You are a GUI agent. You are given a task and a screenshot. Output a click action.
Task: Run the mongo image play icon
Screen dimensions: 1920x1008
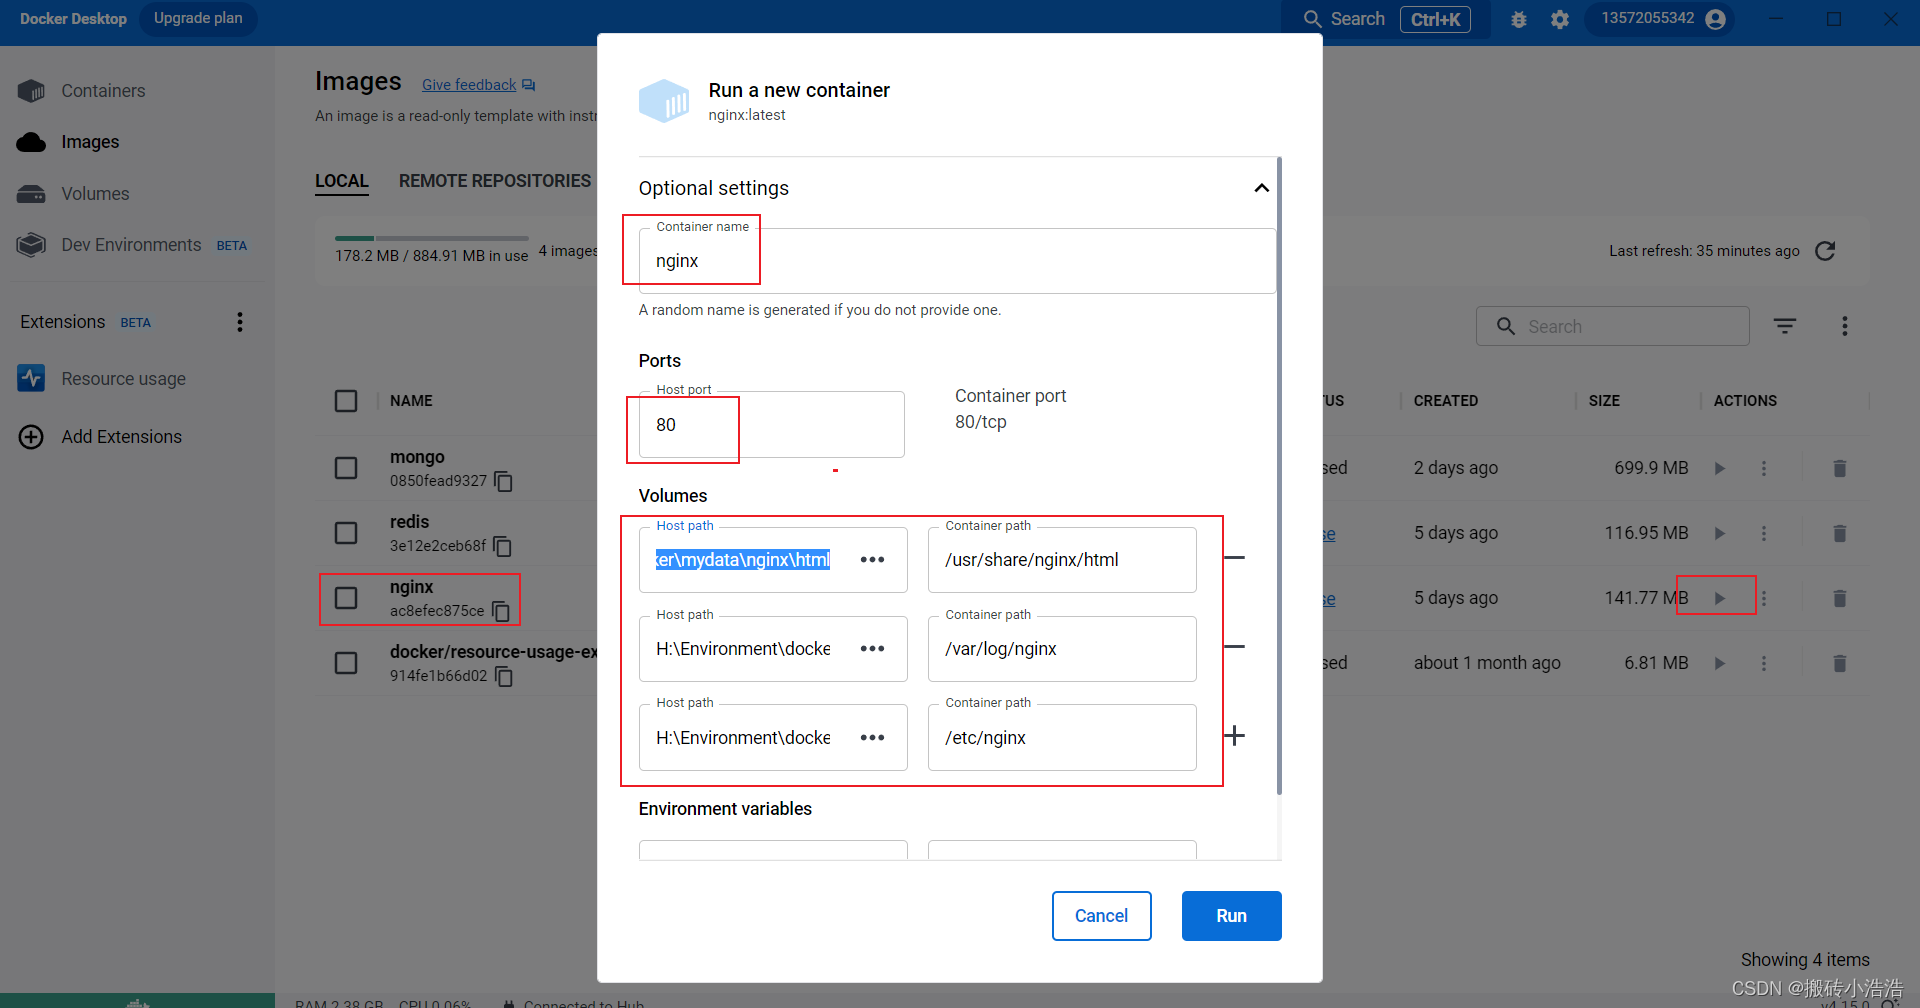1720,468
